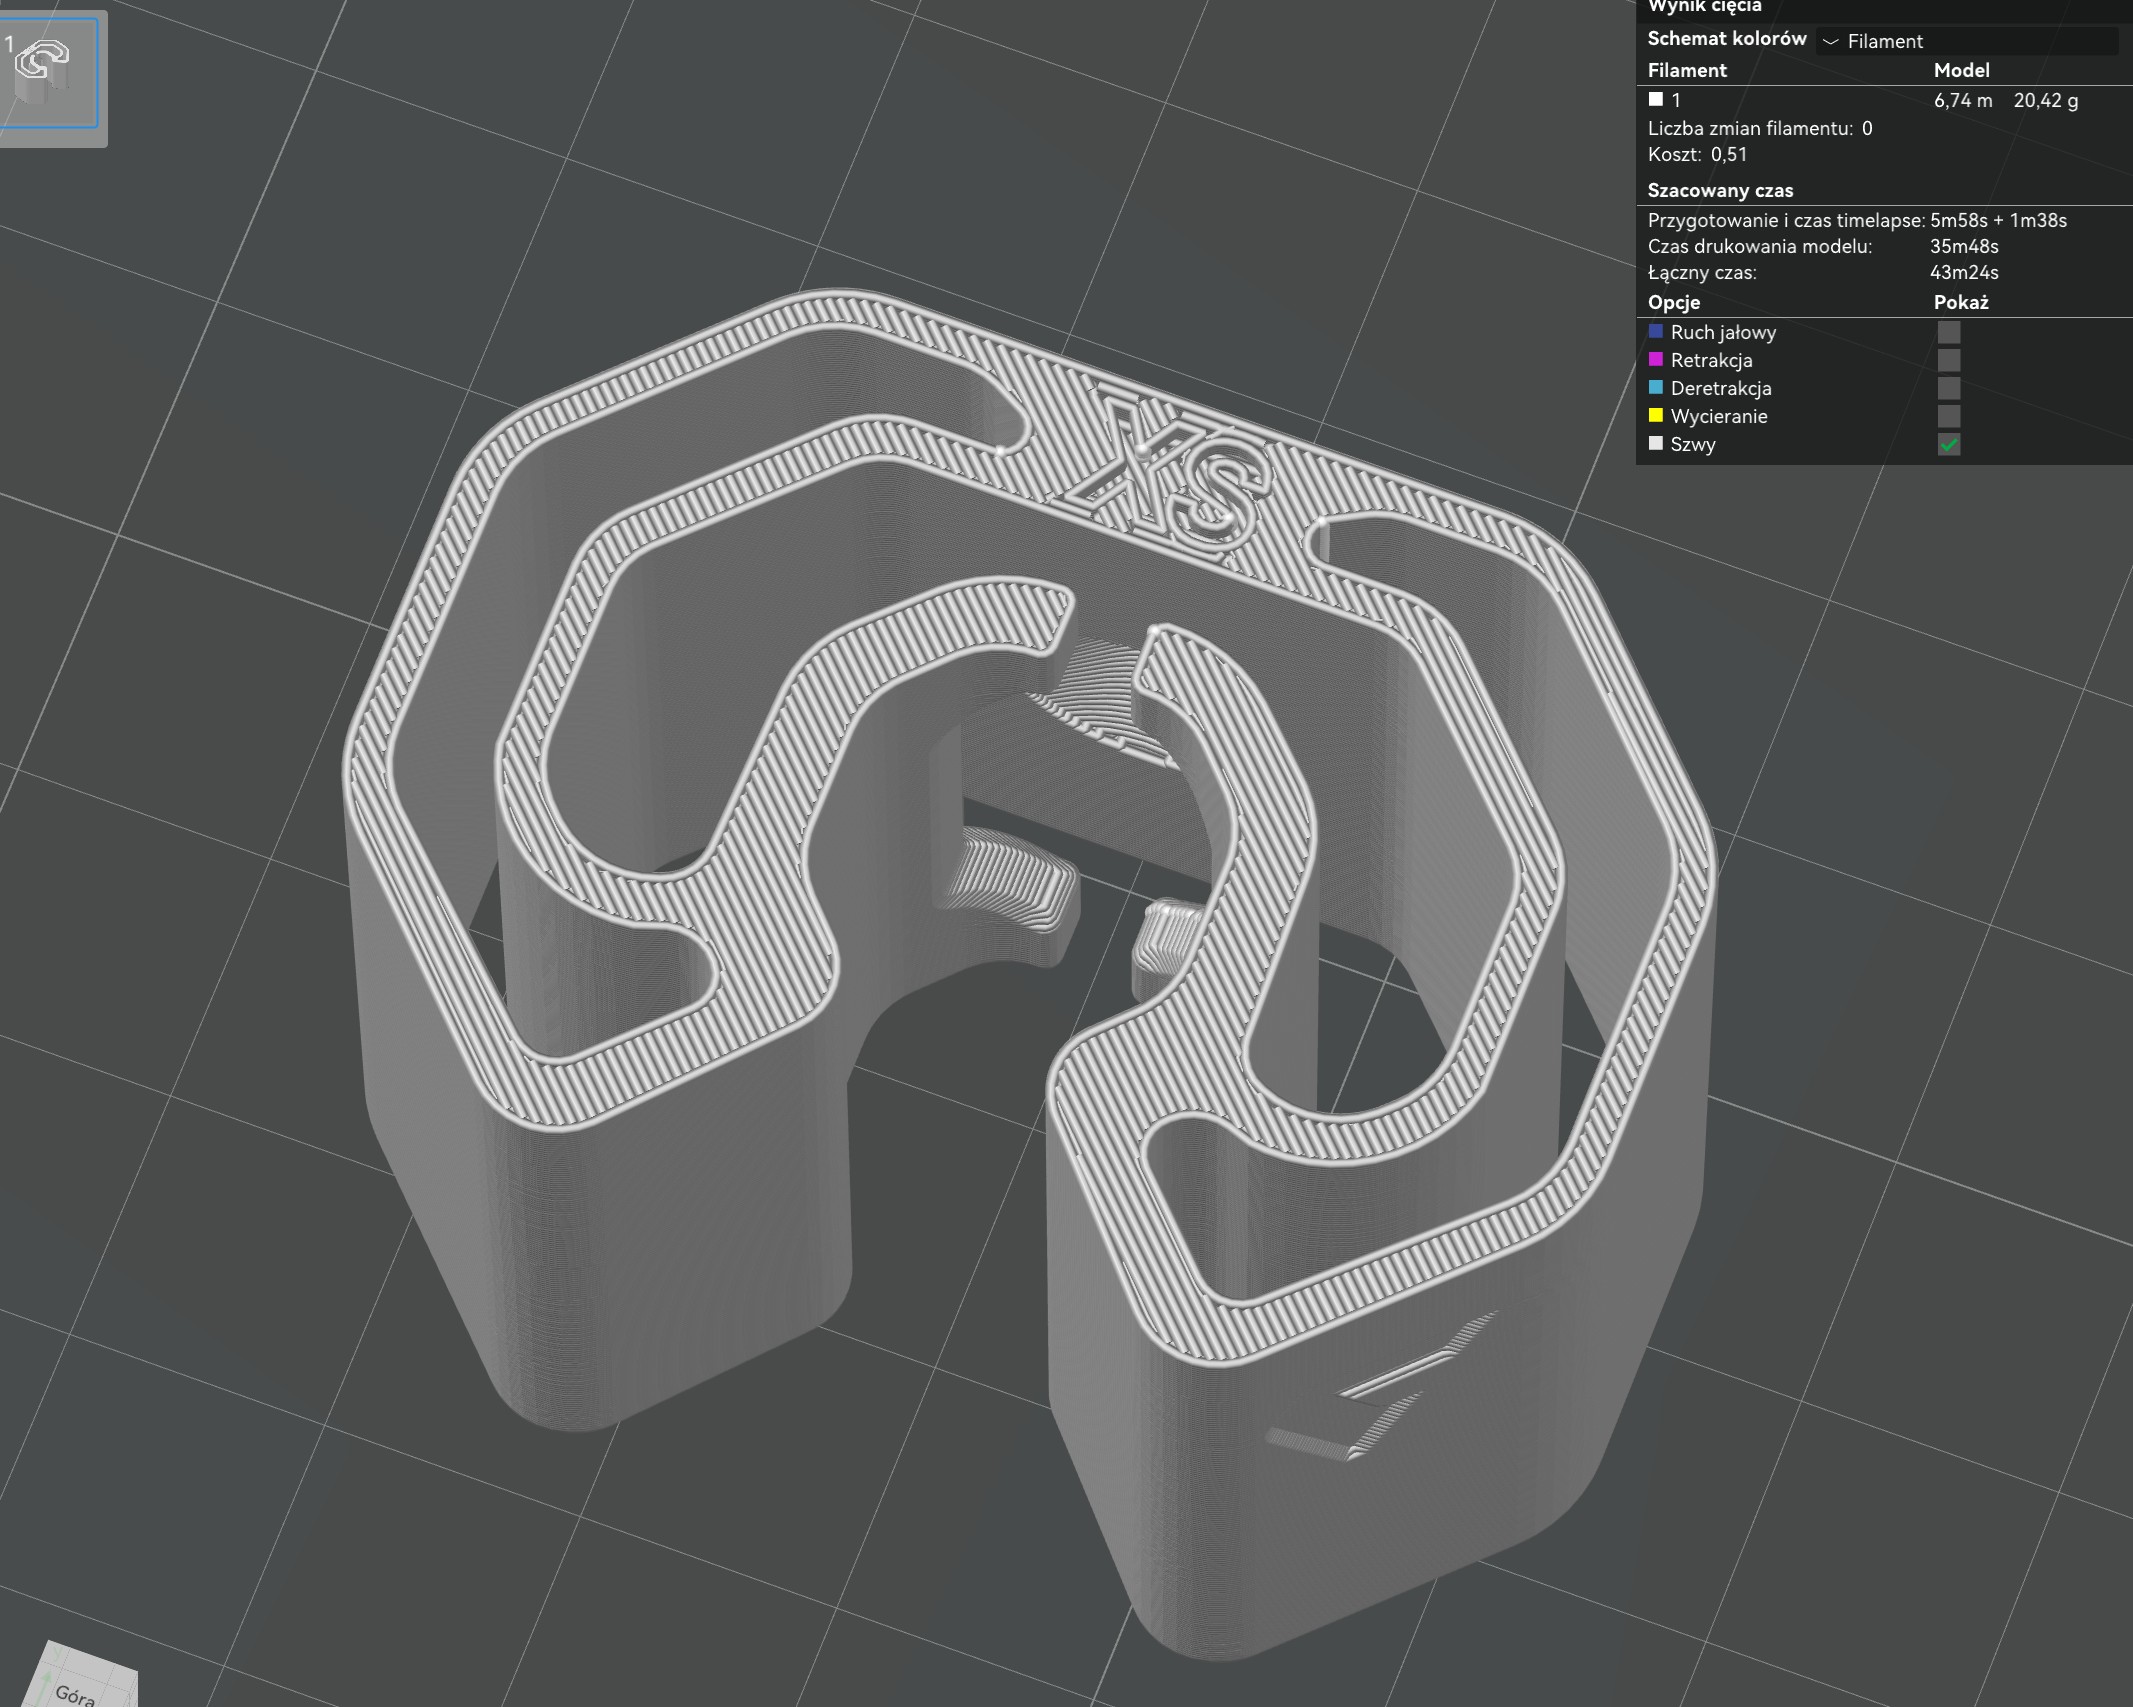
Task: Click the Filament column heading above the swatch
Action: (1687, 70)
